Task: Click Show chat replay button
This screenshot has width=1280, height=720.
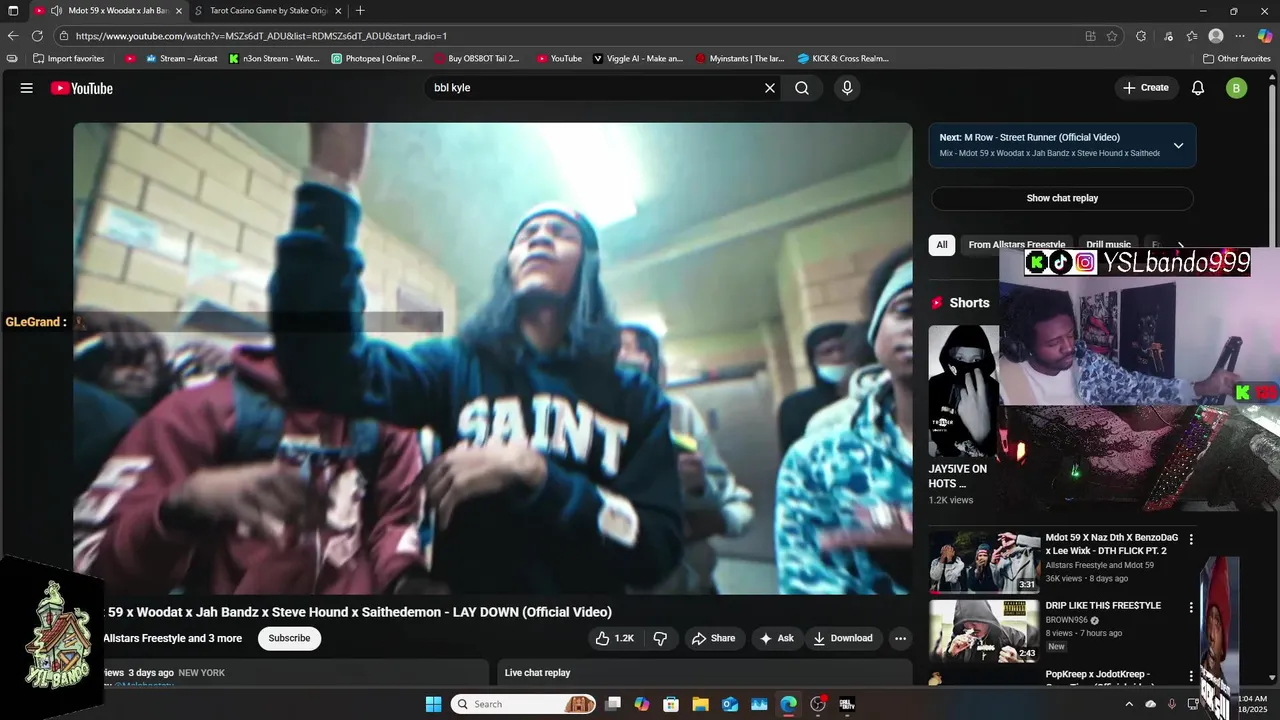Action: tap(1062, 198)
